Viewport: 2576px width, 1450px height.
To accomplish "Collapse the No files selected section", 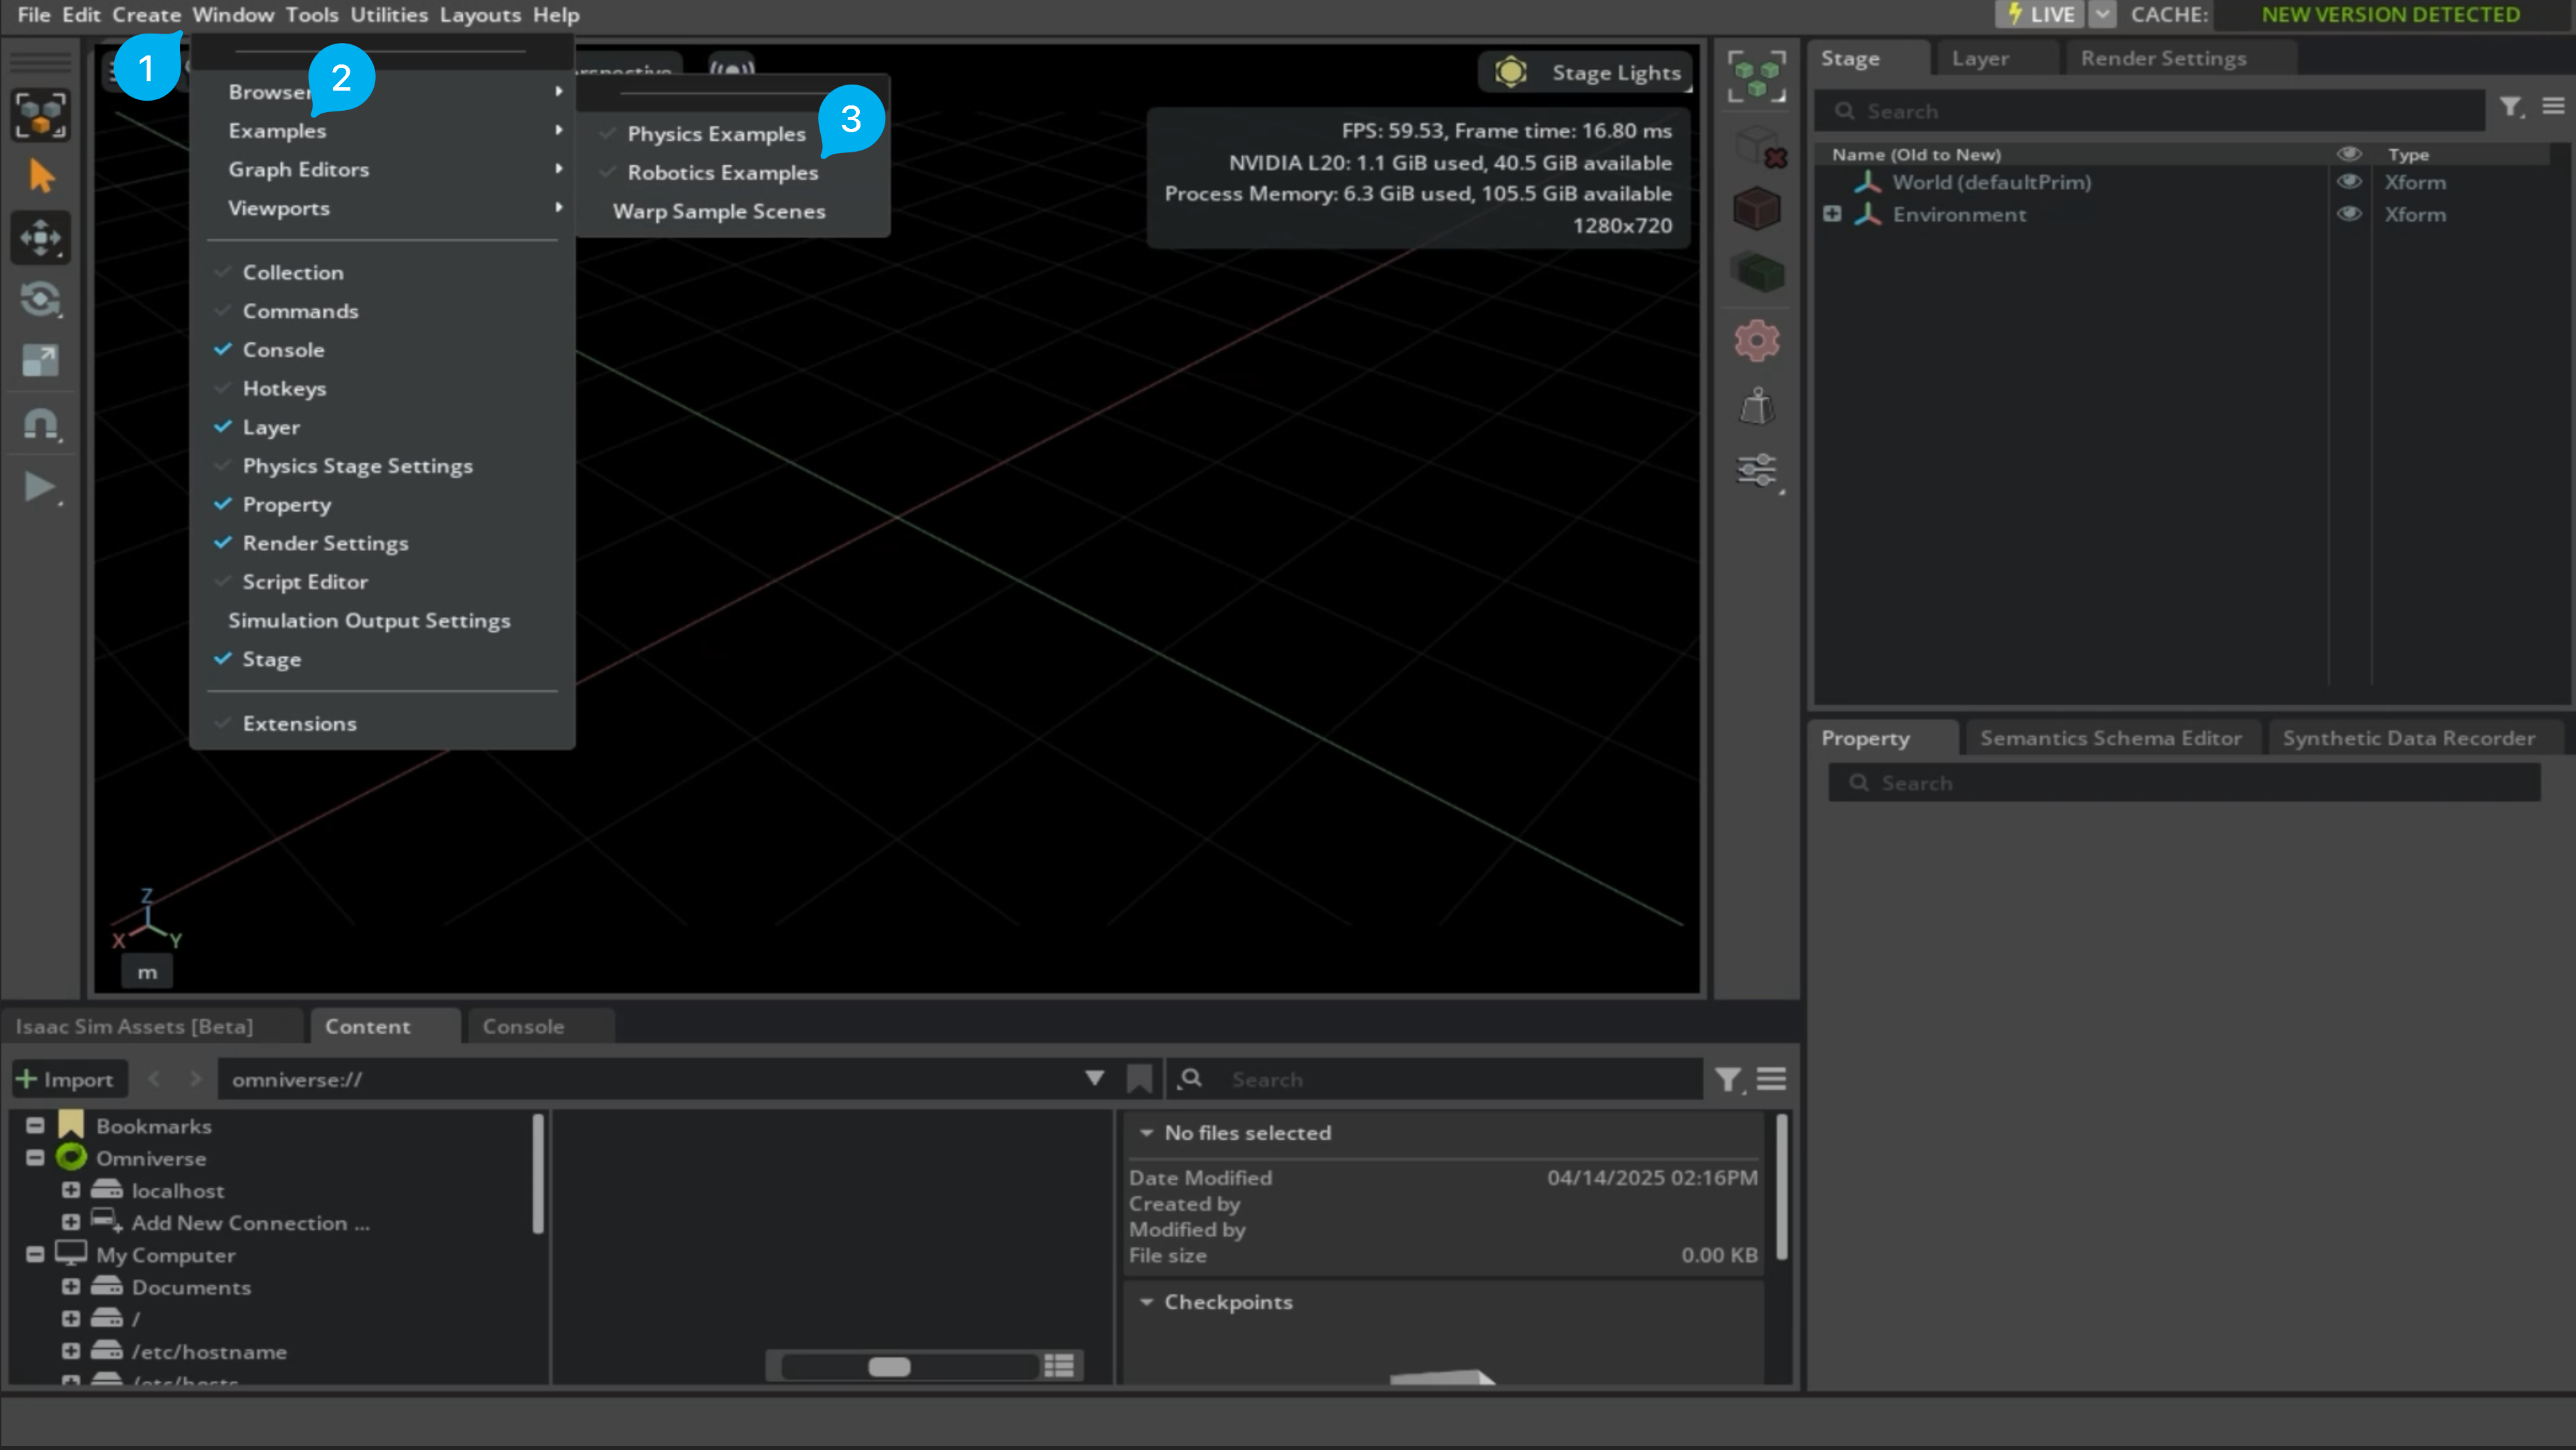I will tap(1146, 1133).
